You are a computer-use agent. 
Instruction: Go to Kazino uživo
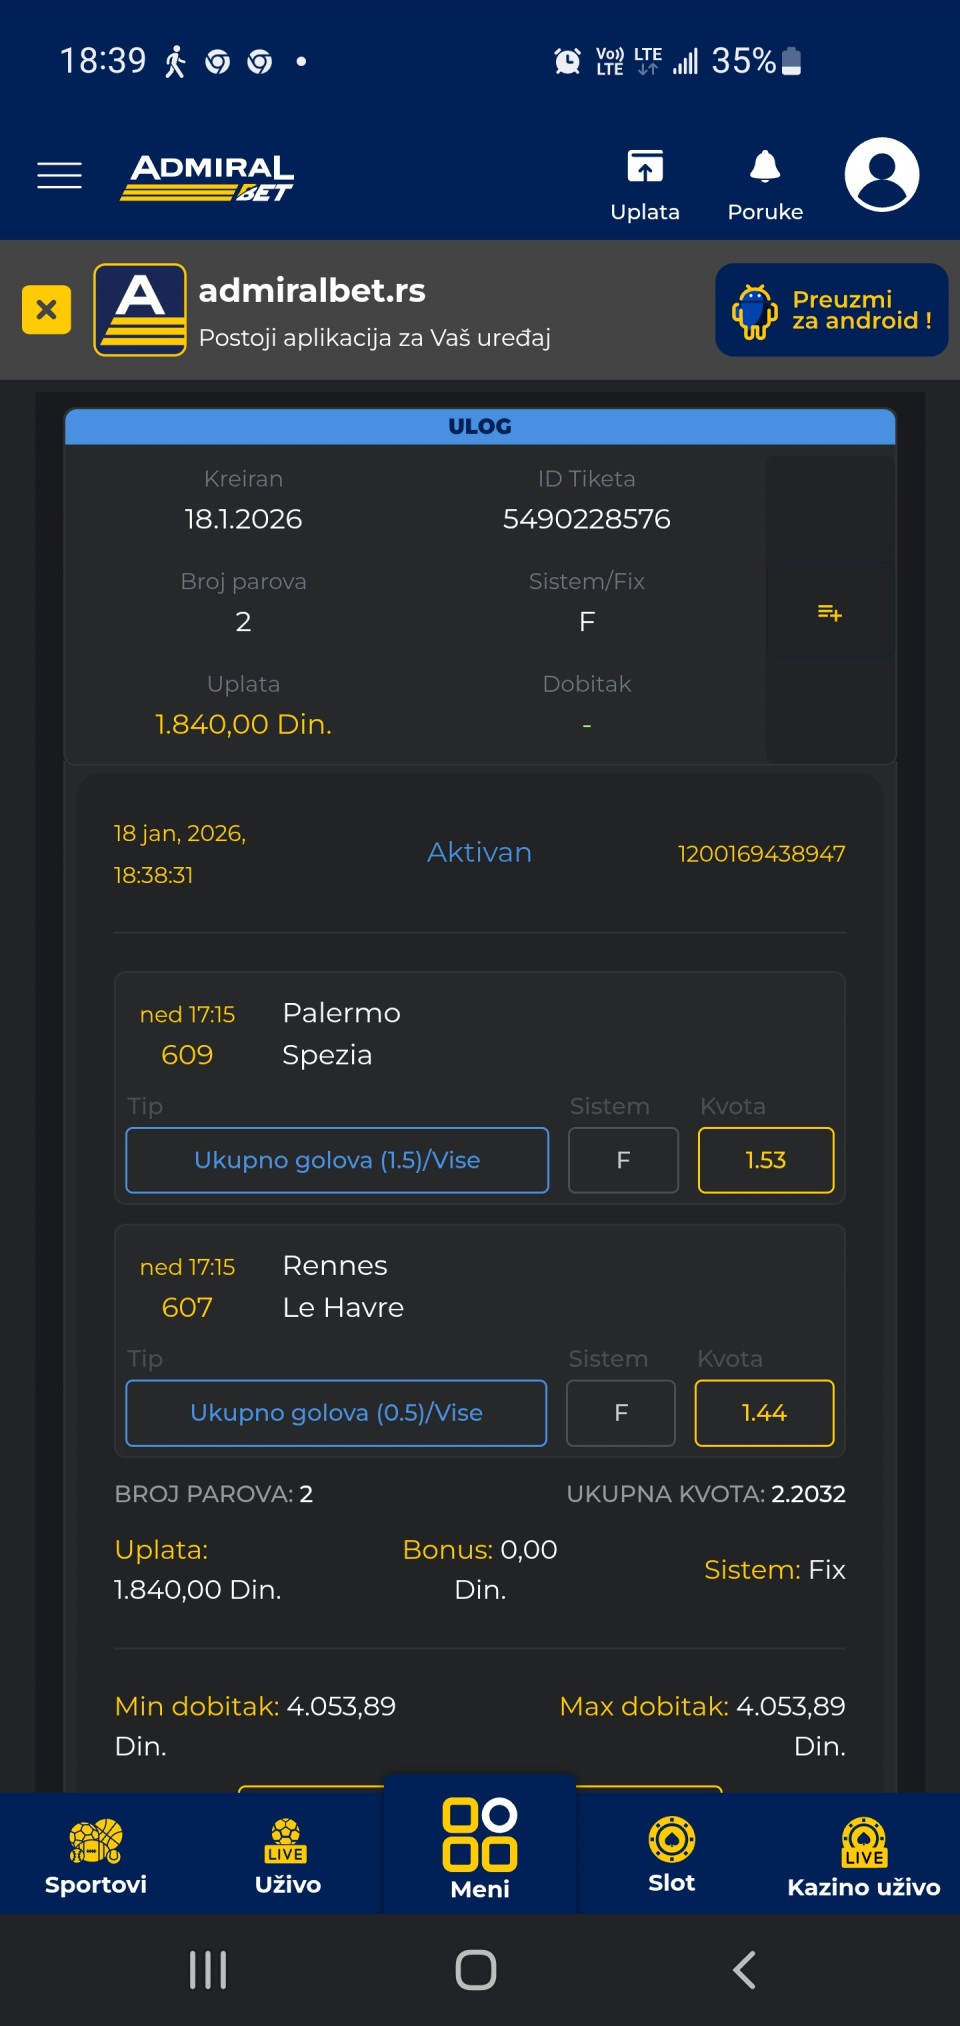864,1855
